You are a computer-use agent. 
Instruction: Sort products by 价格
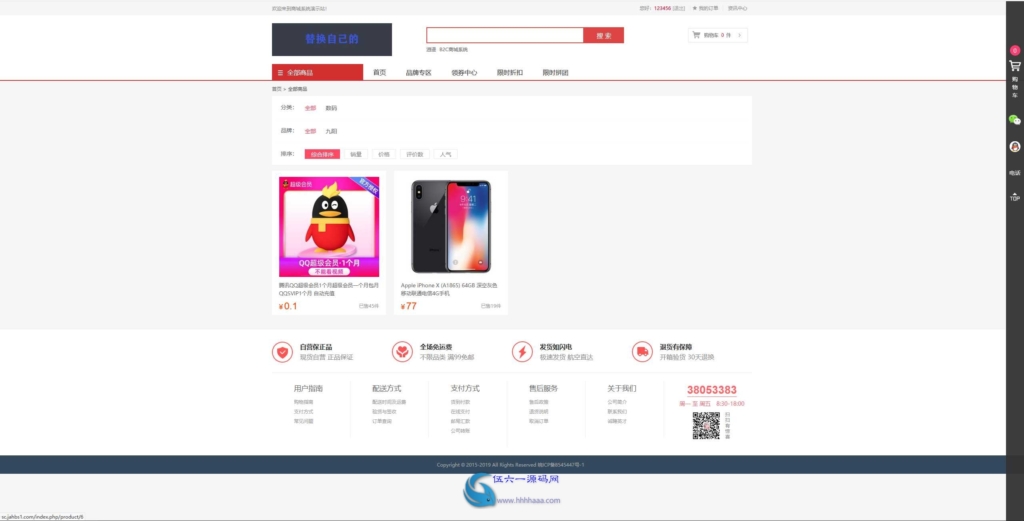point(383,154)
